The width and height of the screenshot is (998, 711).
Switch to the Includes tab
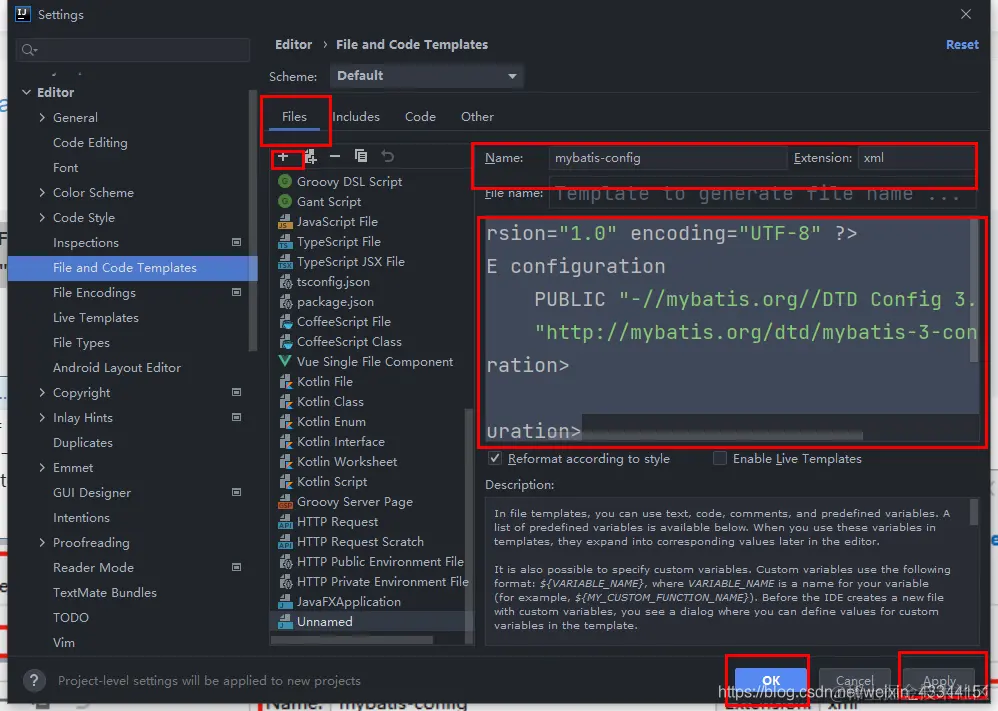(356, 116)
